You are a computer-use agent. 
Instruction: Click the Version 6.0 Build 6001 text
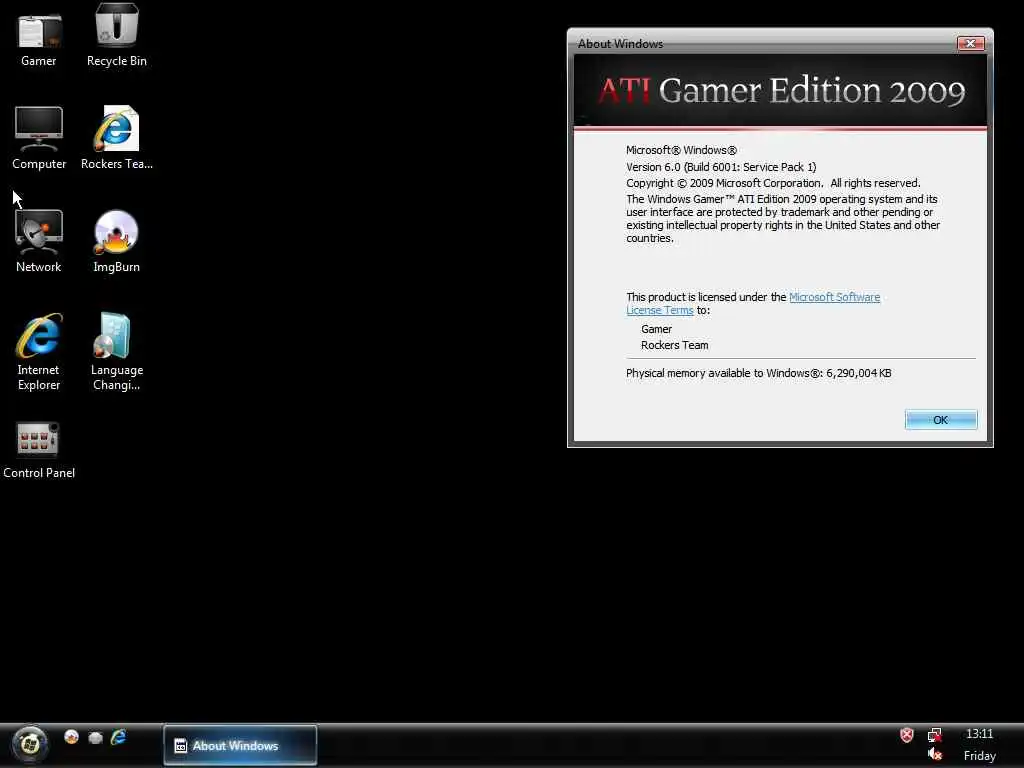[721, 167]
